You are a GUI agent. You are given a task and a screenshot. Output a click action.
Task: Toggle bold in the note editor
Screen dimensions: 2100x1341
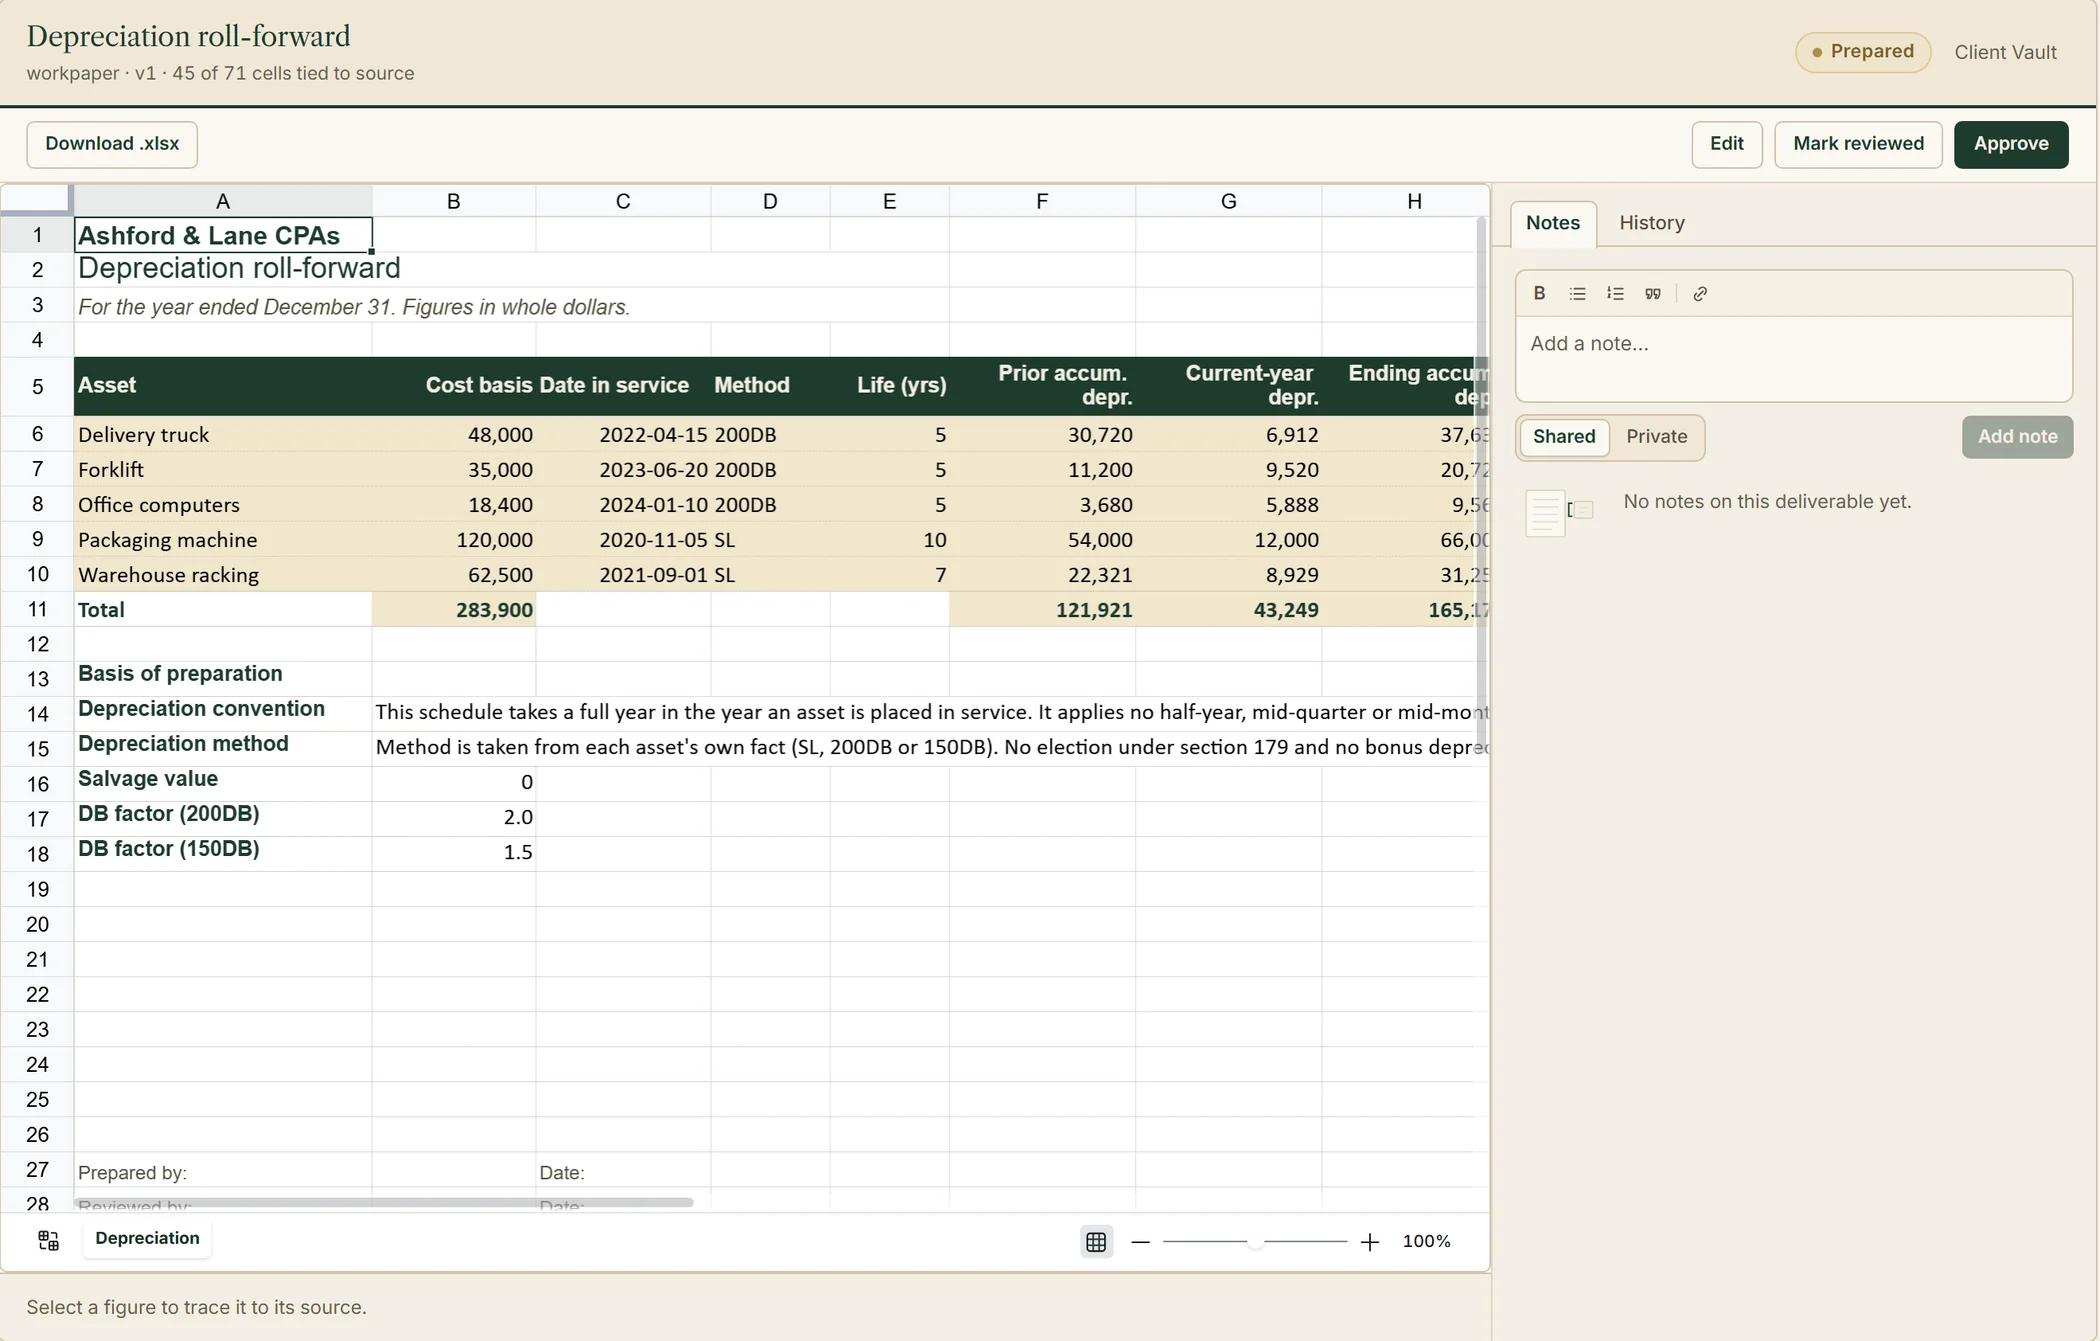(x=1540, y=293)
